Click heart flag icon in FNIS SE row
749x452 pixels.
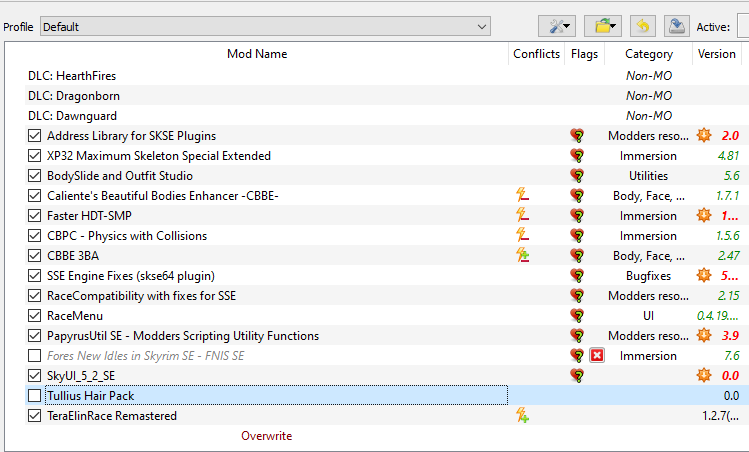(577, 356)
